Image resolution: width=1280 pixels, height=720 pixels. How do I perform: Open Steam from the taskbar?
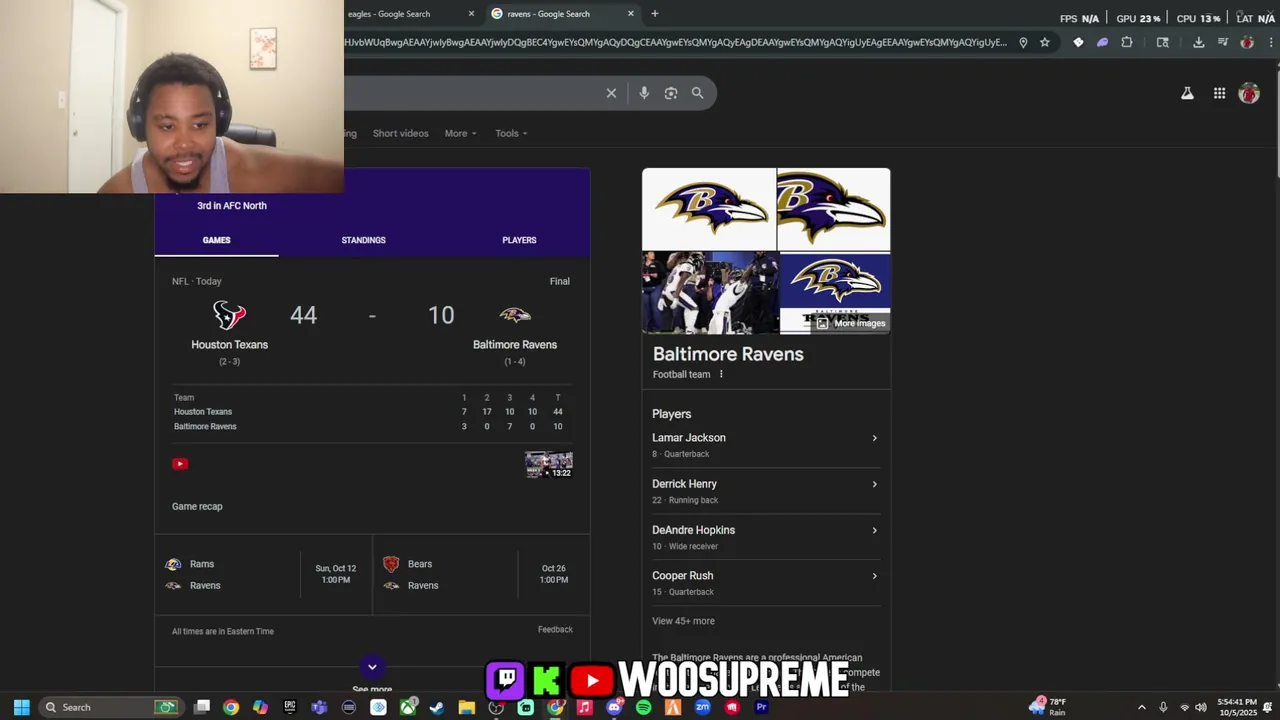(x=437, y=707)
